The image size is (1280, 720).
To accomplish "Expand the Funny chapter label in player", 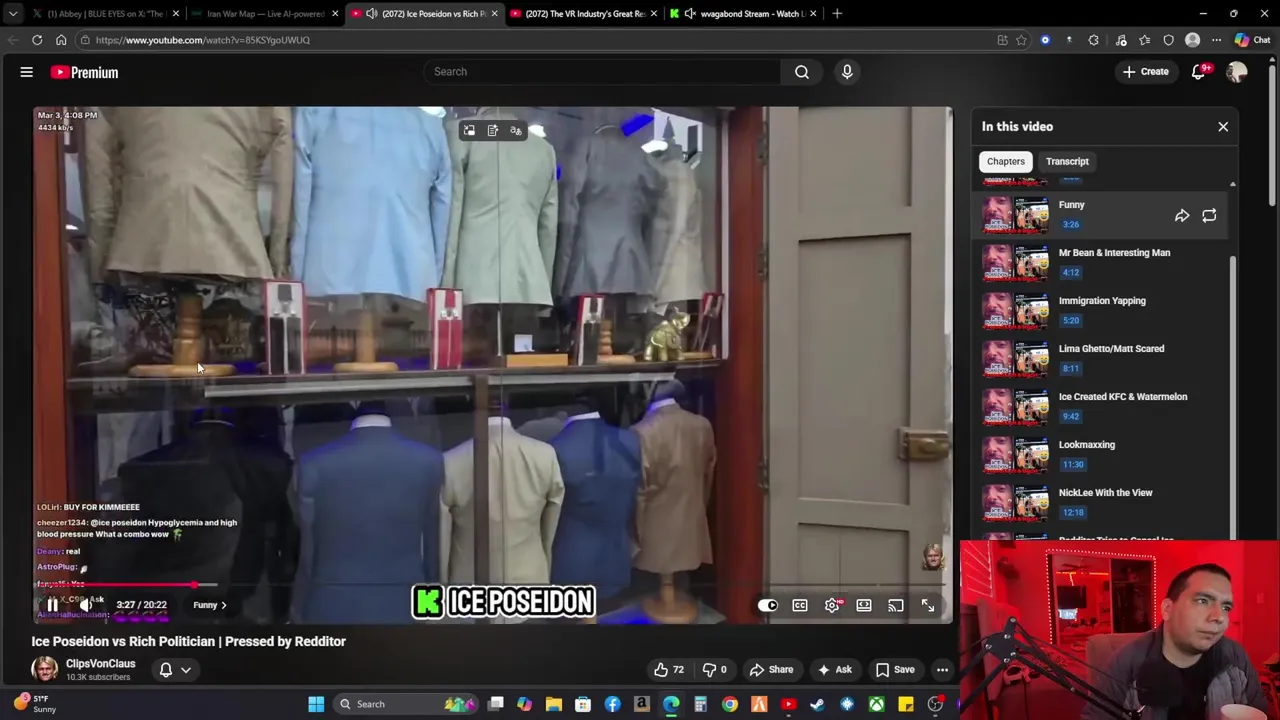I will click(x=210, y=605).
